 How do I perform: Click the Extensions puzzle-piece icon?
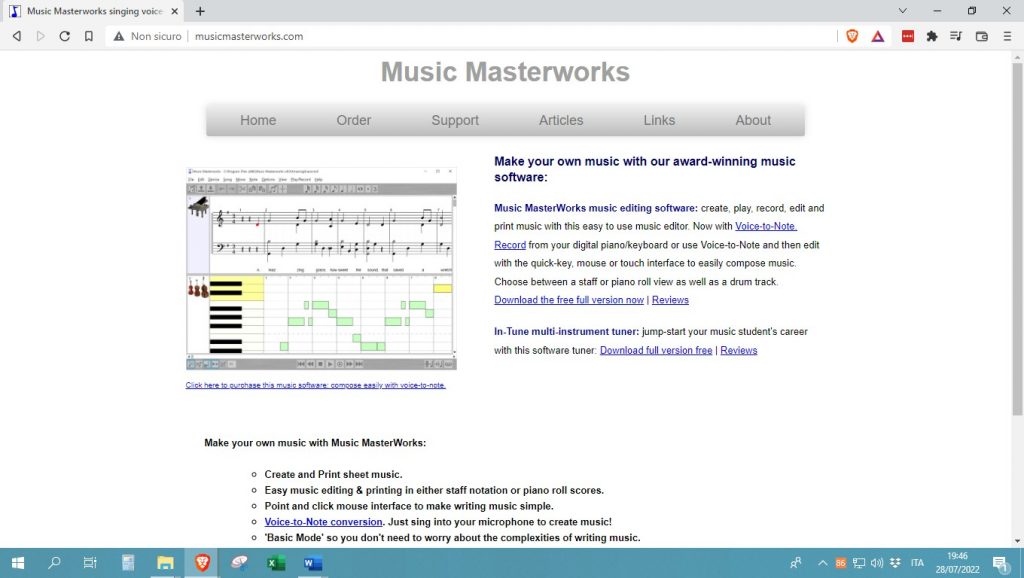click(x=931, y=36)
